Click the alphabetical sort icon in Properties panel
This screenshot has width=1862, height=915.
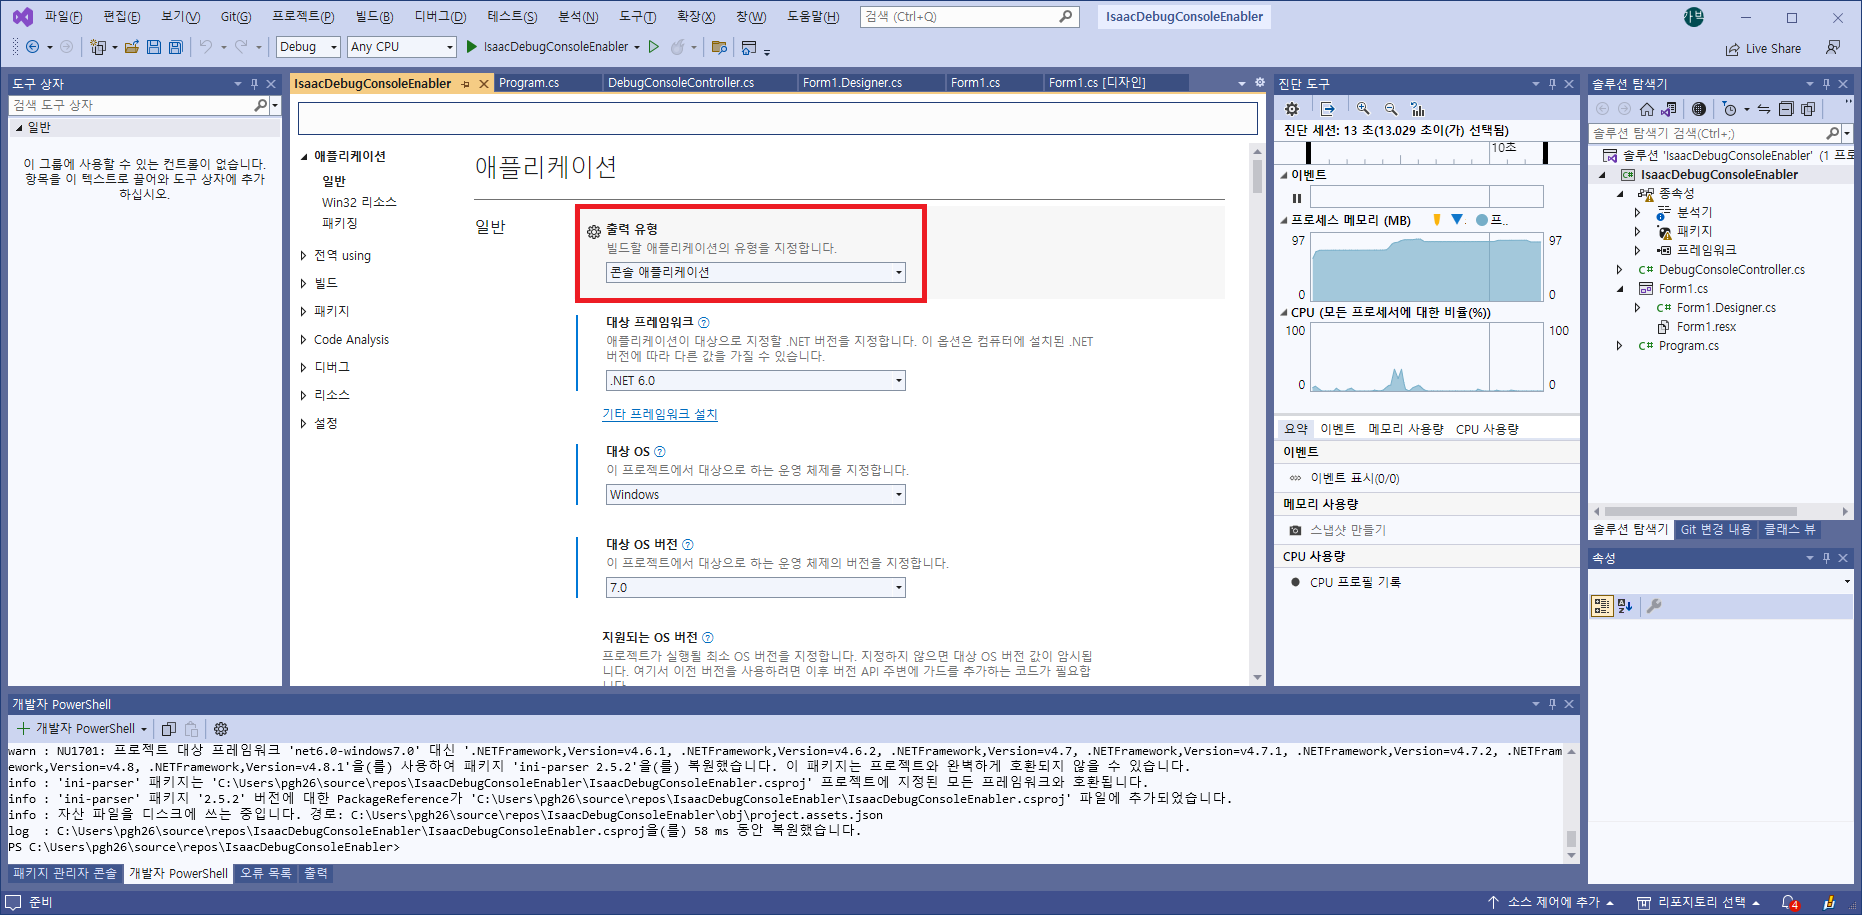1625,606
